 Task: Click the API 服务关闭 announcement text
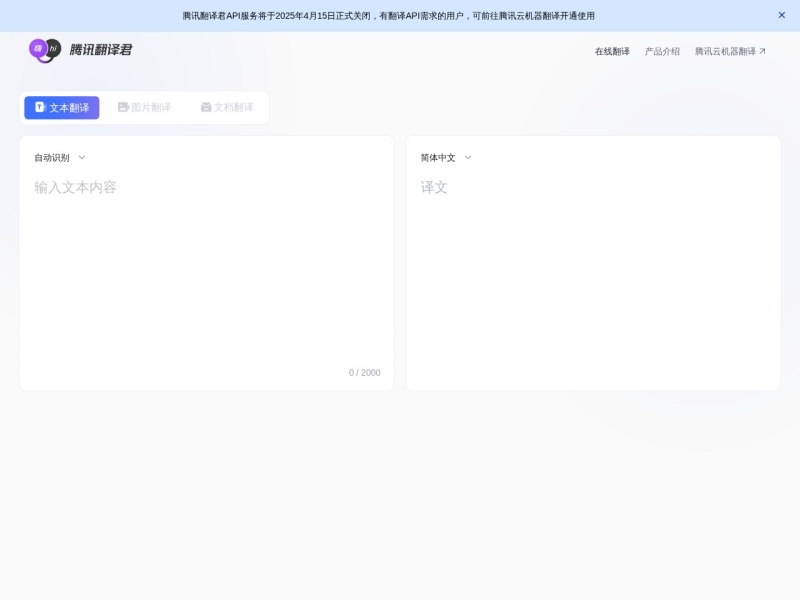(388, 16)
